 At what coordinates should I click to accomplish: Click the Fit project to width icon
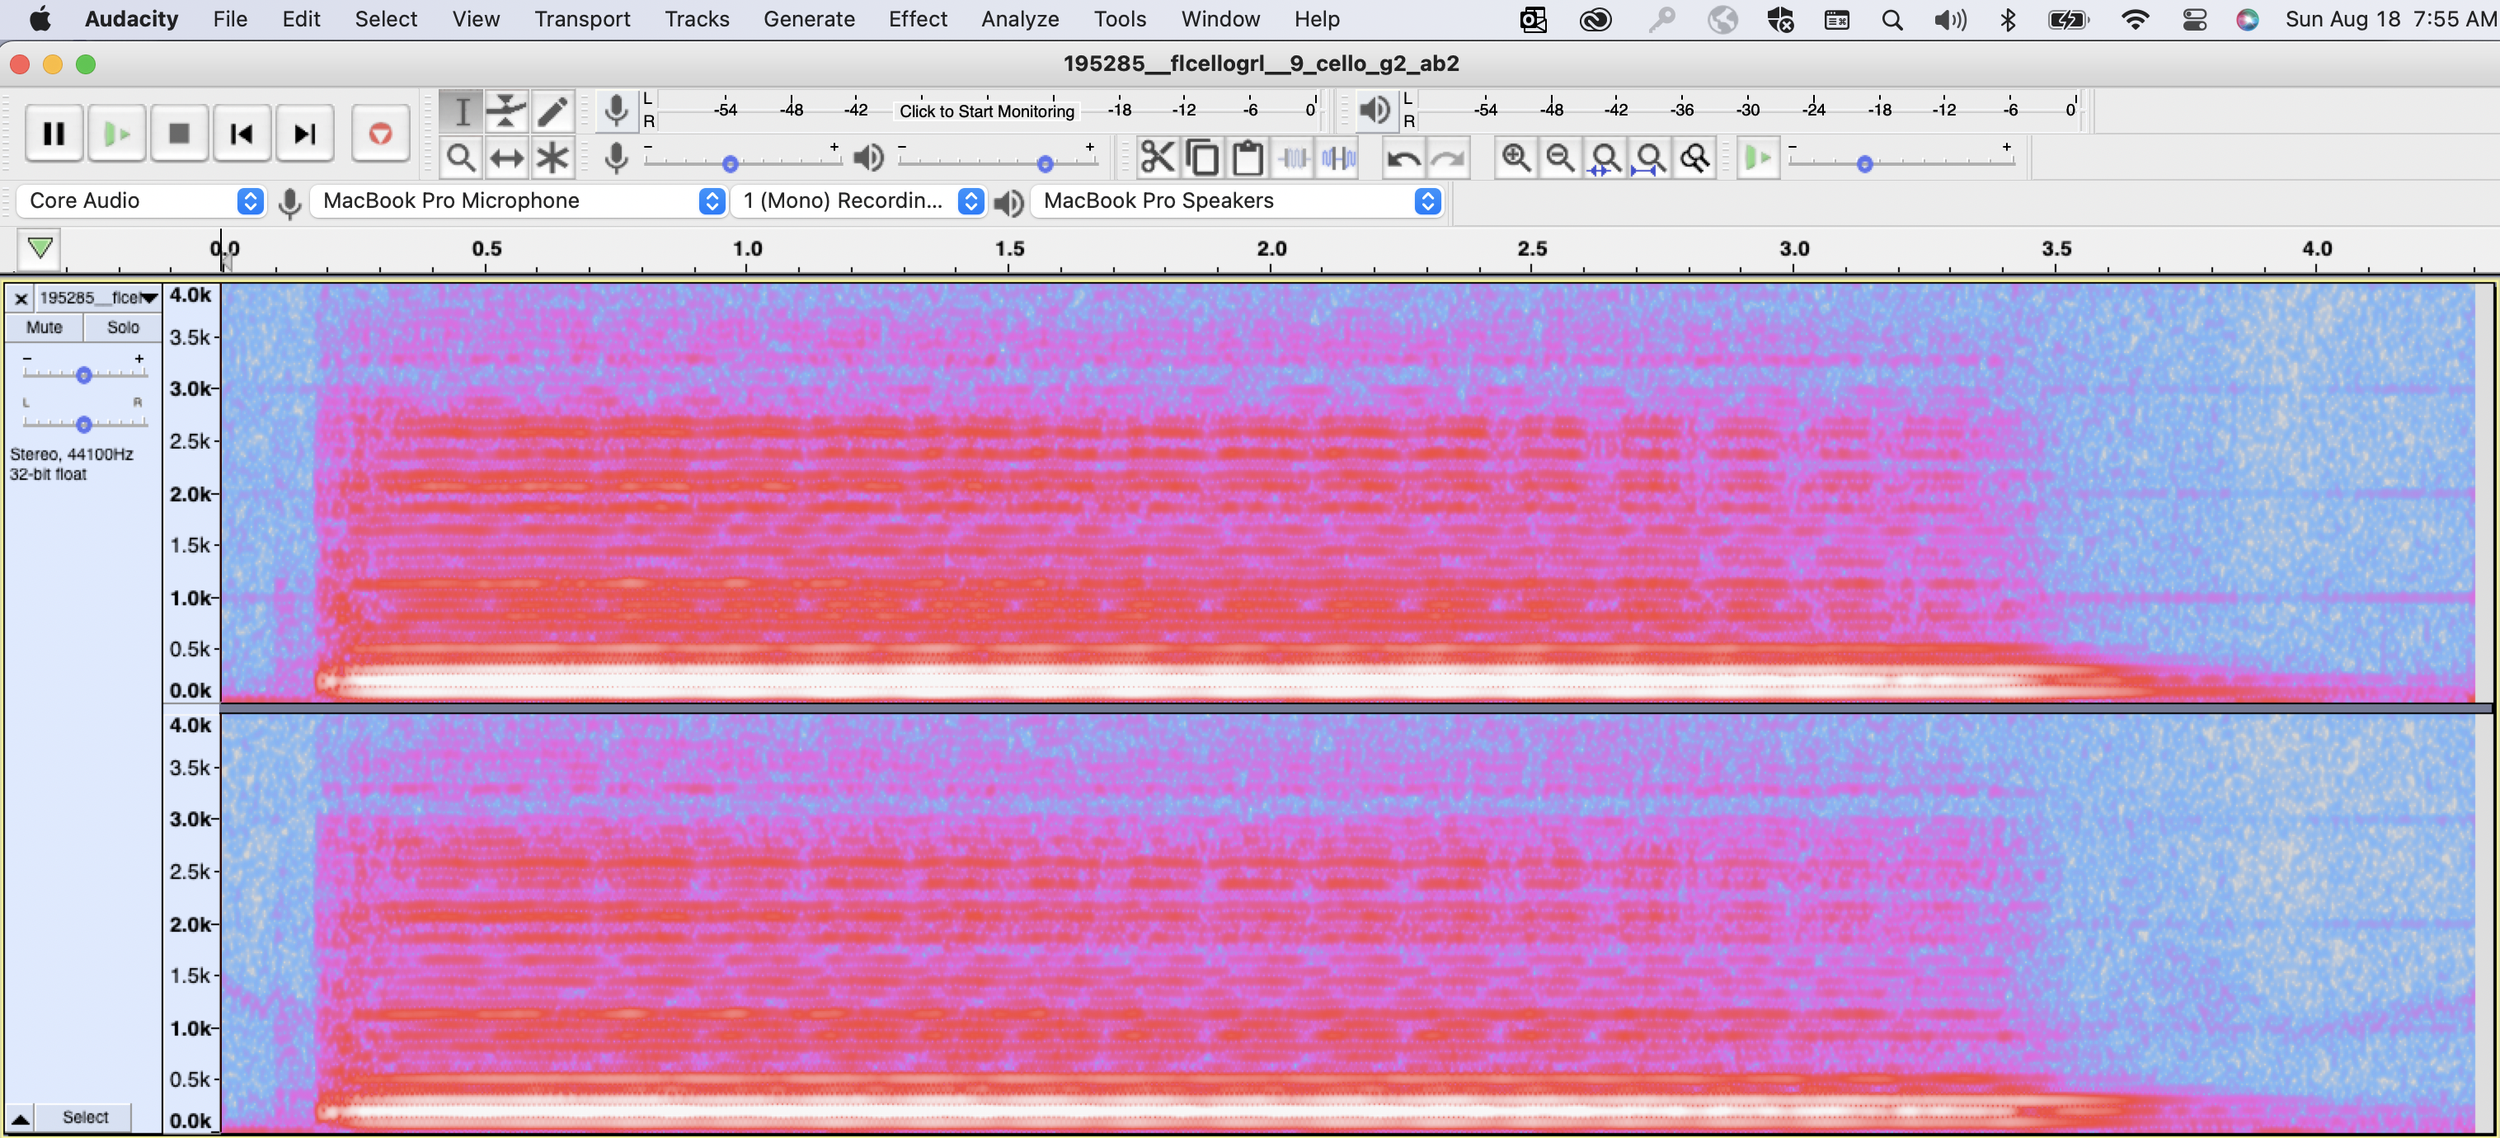(1650, 158)
